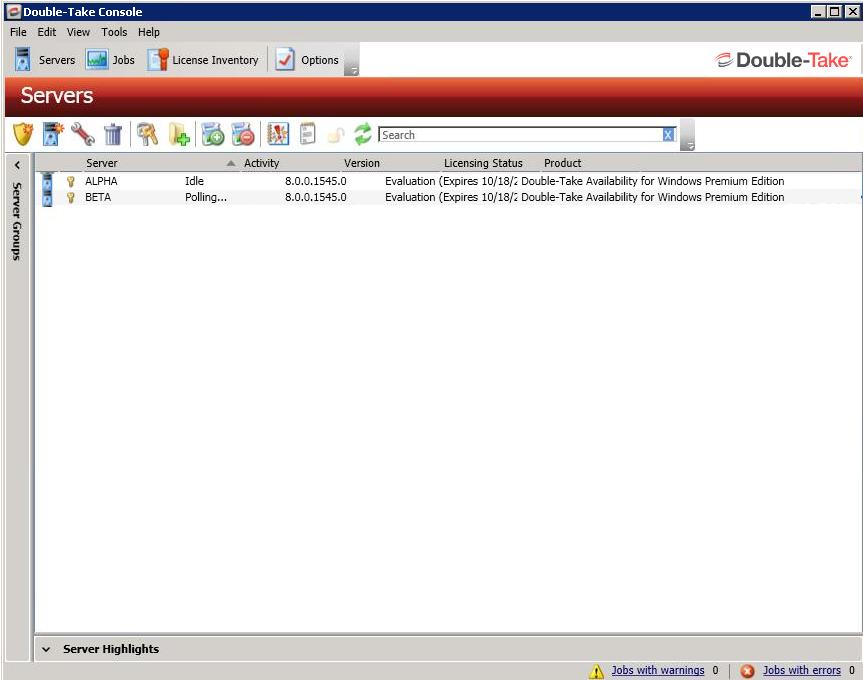
Task: Clear the search box with the X button
Action: [x=668, y=135]
